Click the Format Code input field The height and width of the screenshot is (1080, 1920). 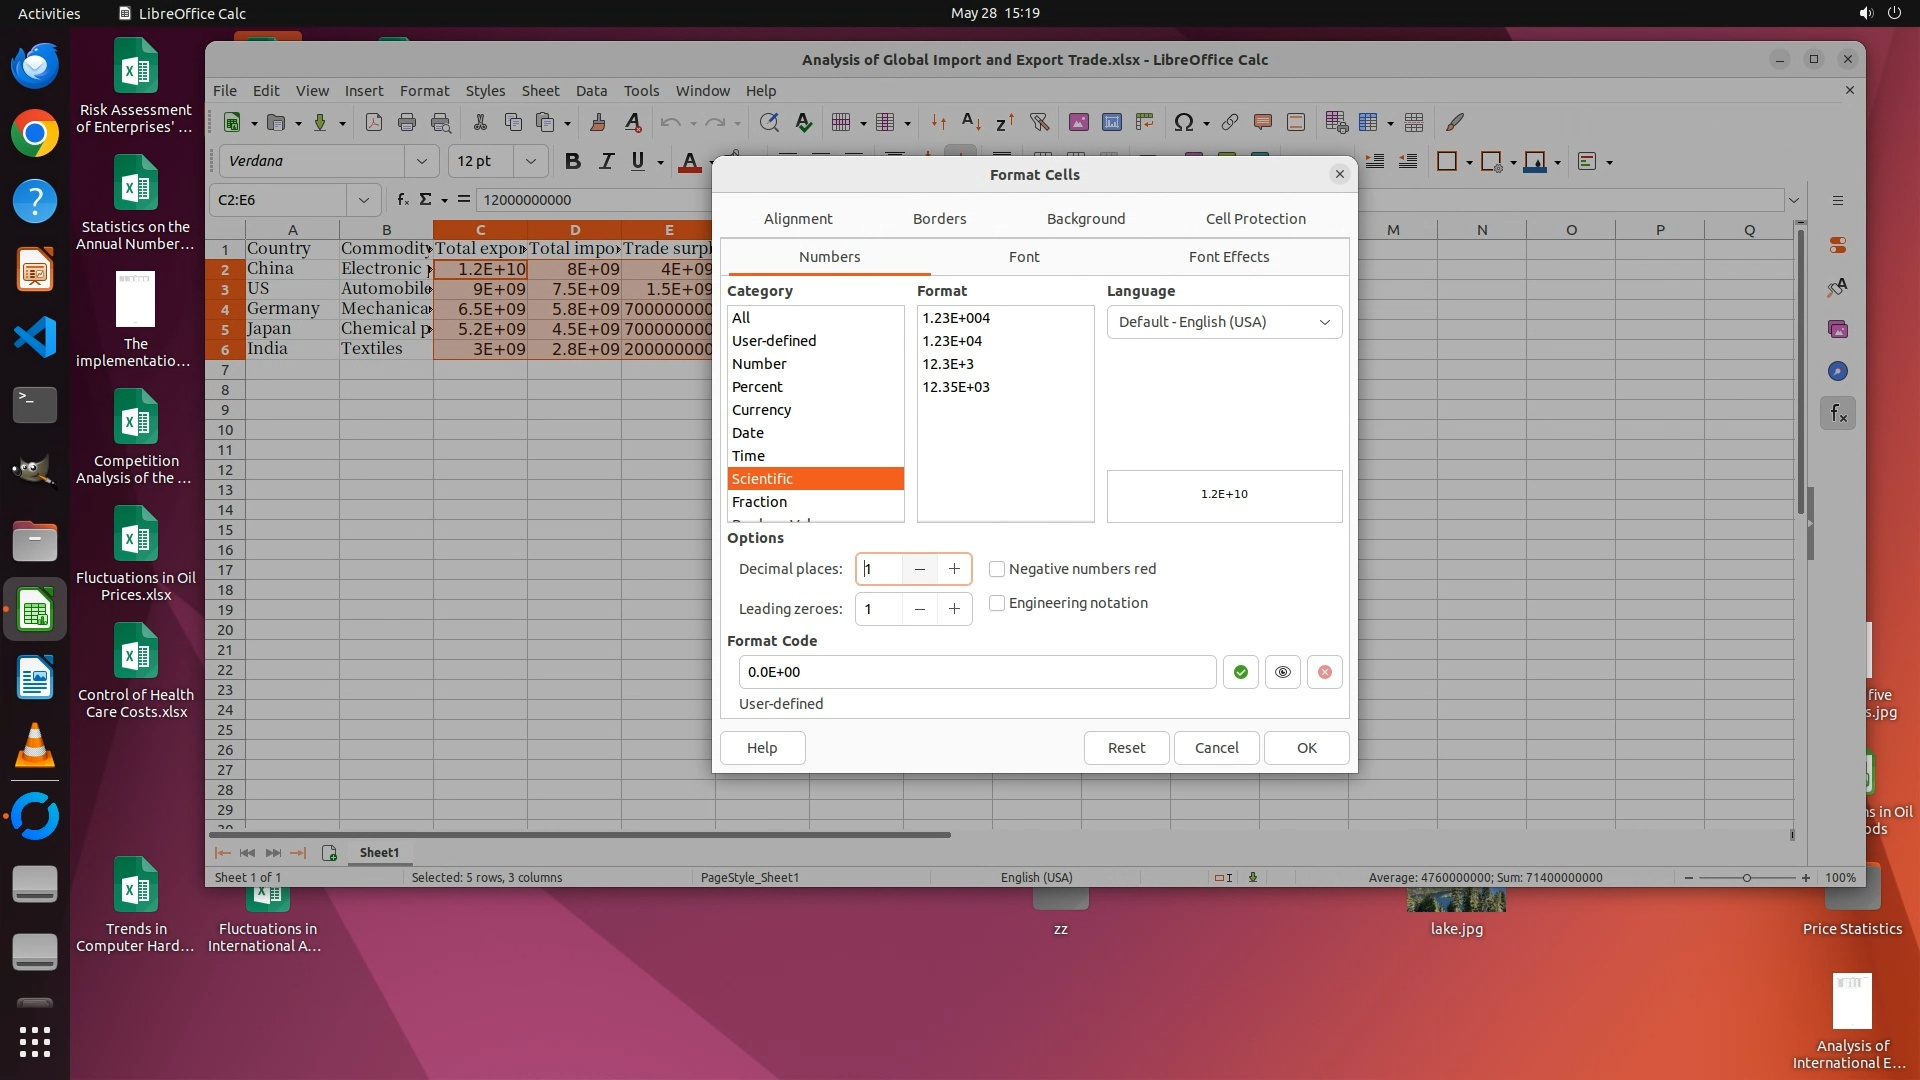(x=976, y=672)
